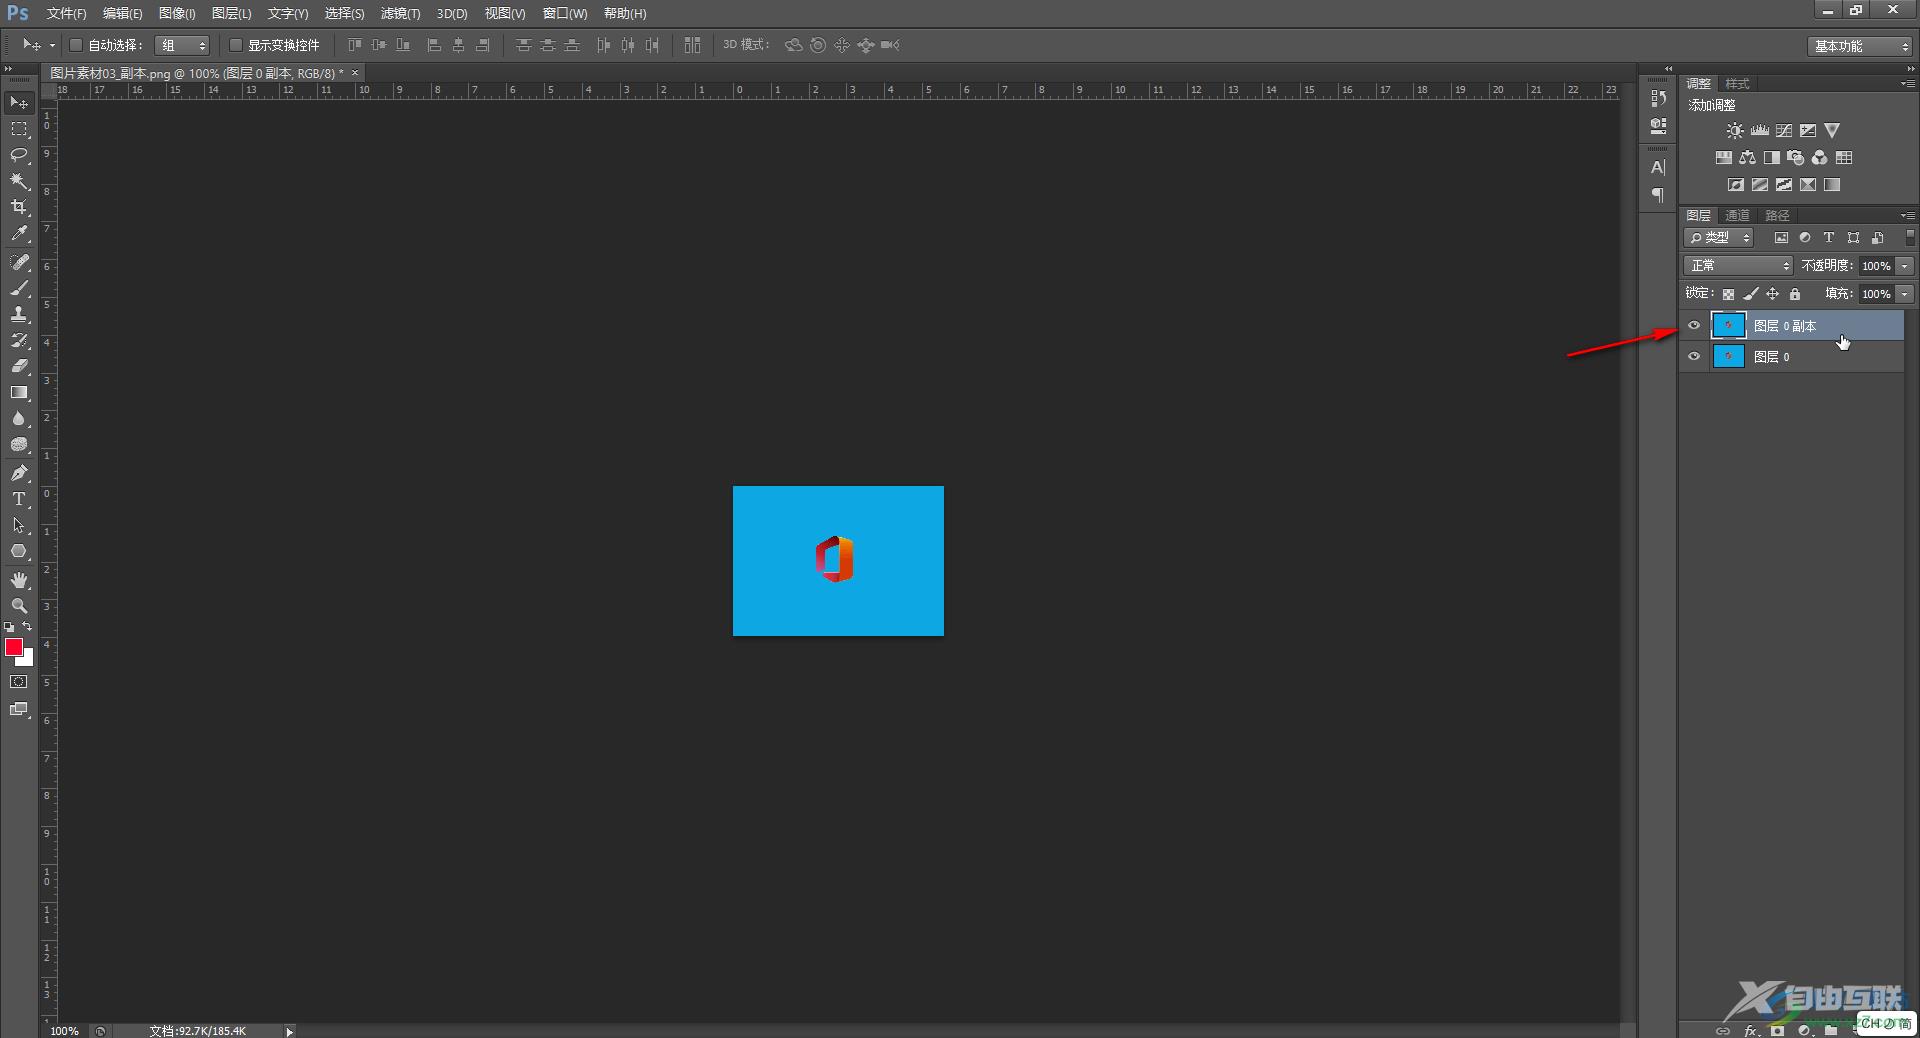Toggle lock layer position
This screenshot has width=1920, height=1038.
point(1772,294)
